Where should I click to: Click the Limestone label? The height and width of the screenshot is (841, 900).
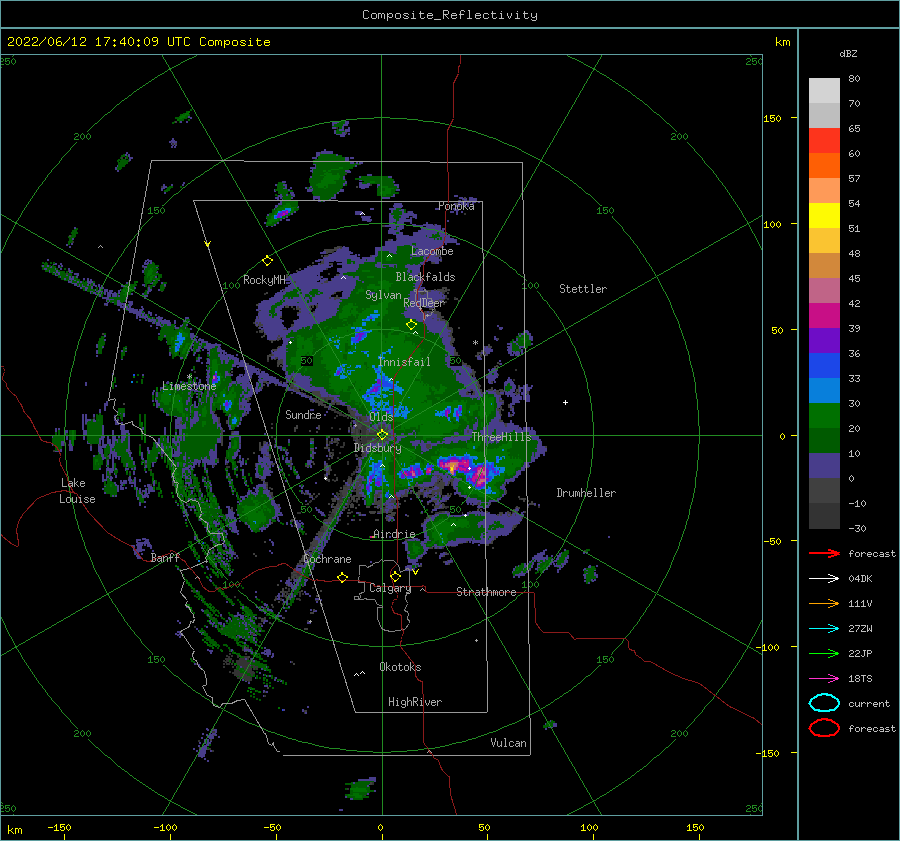pos(189,386)
